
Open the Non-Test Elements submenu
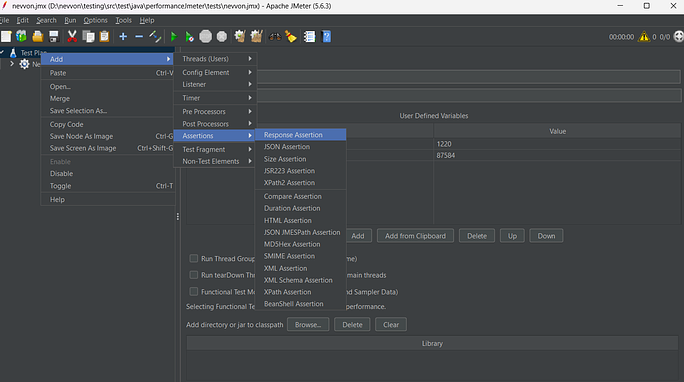coord(215,161)
